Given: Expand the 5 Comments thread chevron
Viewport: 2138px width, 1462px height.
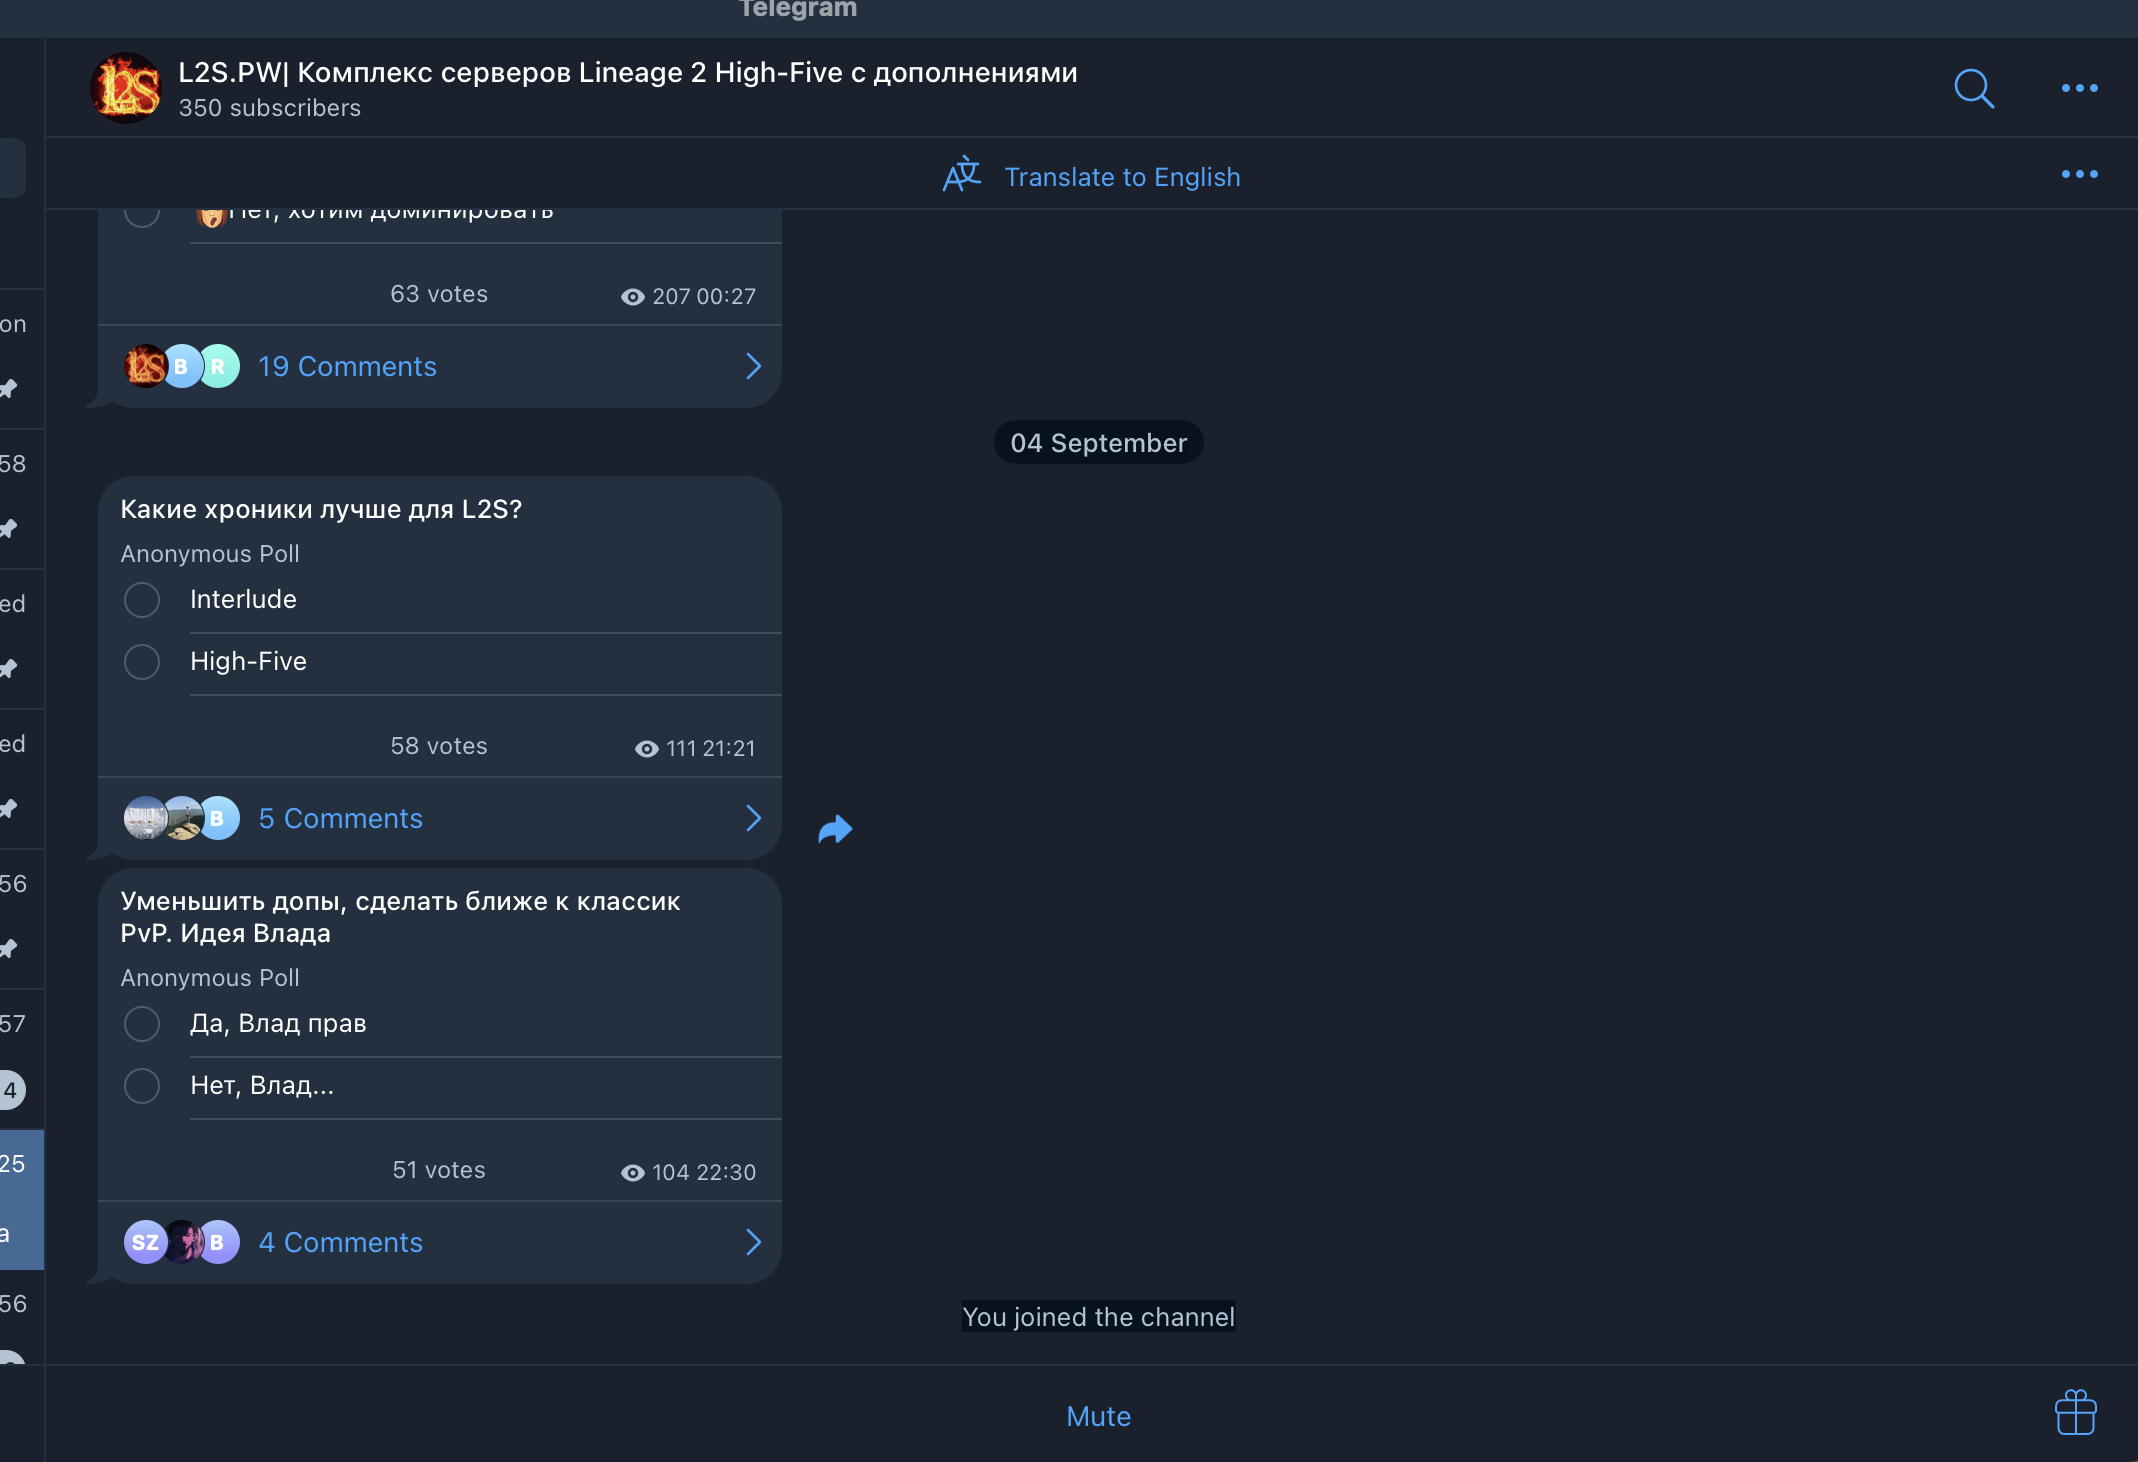Looking at the screenshot, I should coord(753,819).
